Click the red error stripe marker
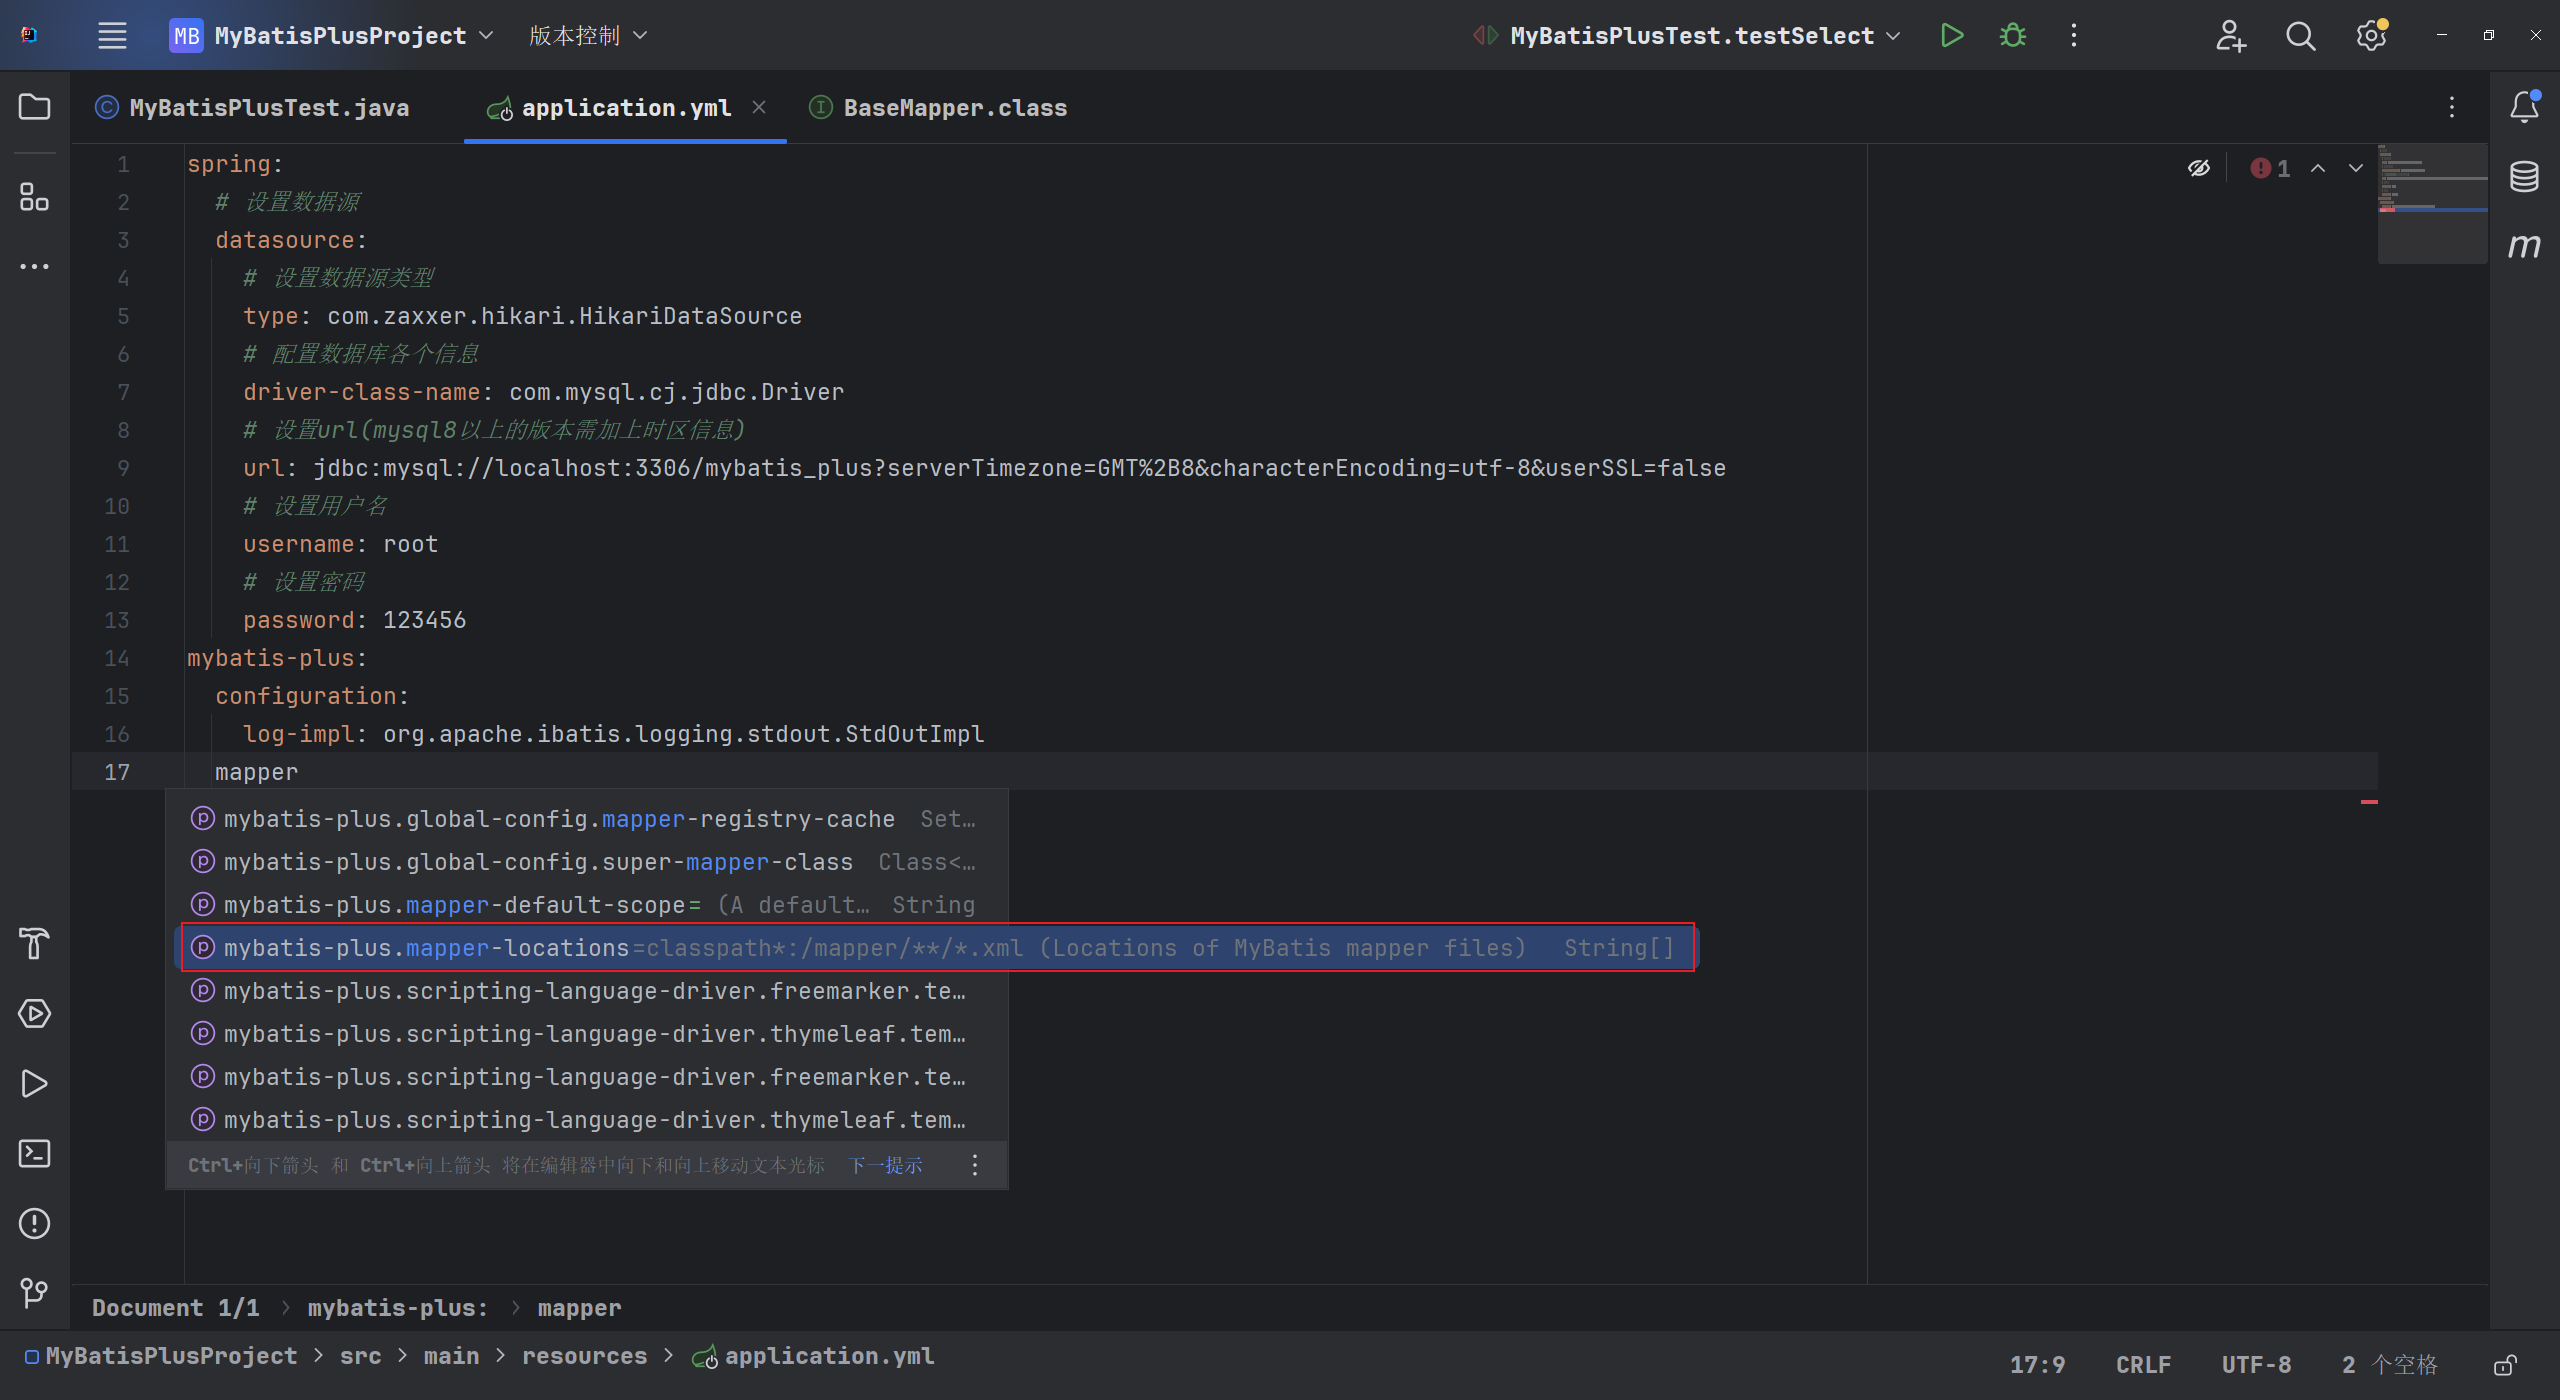 [x=2369, y=802]
